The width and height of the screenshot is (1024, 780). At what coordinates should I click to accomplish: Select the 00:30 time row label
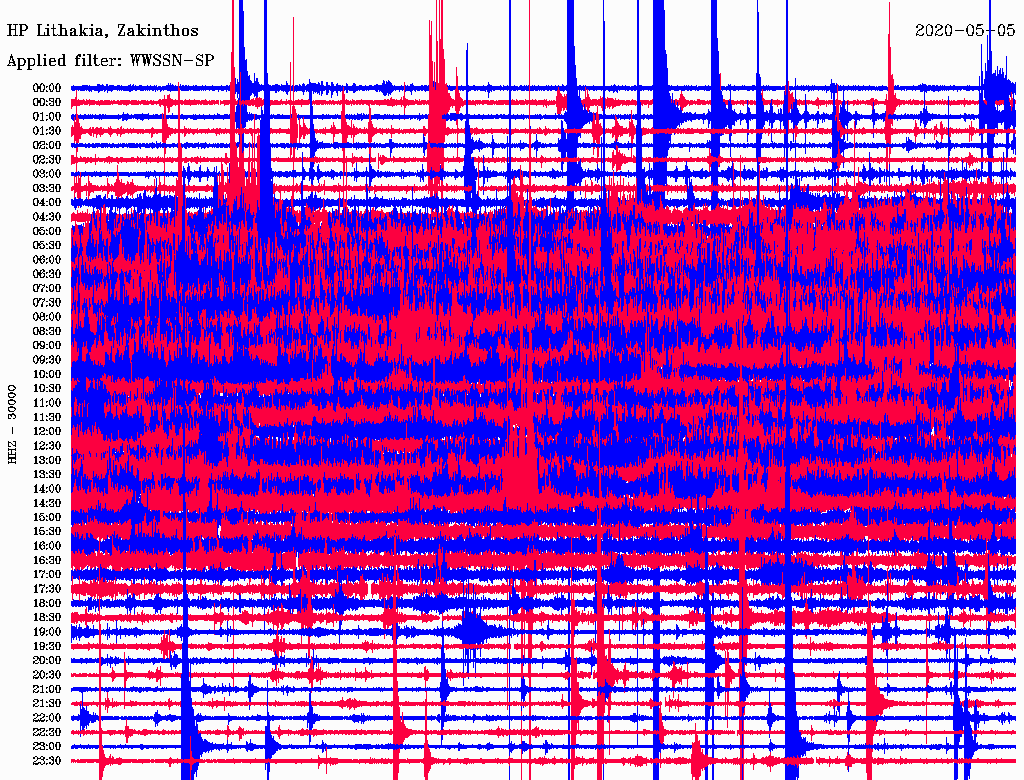(x=47, y=103)
